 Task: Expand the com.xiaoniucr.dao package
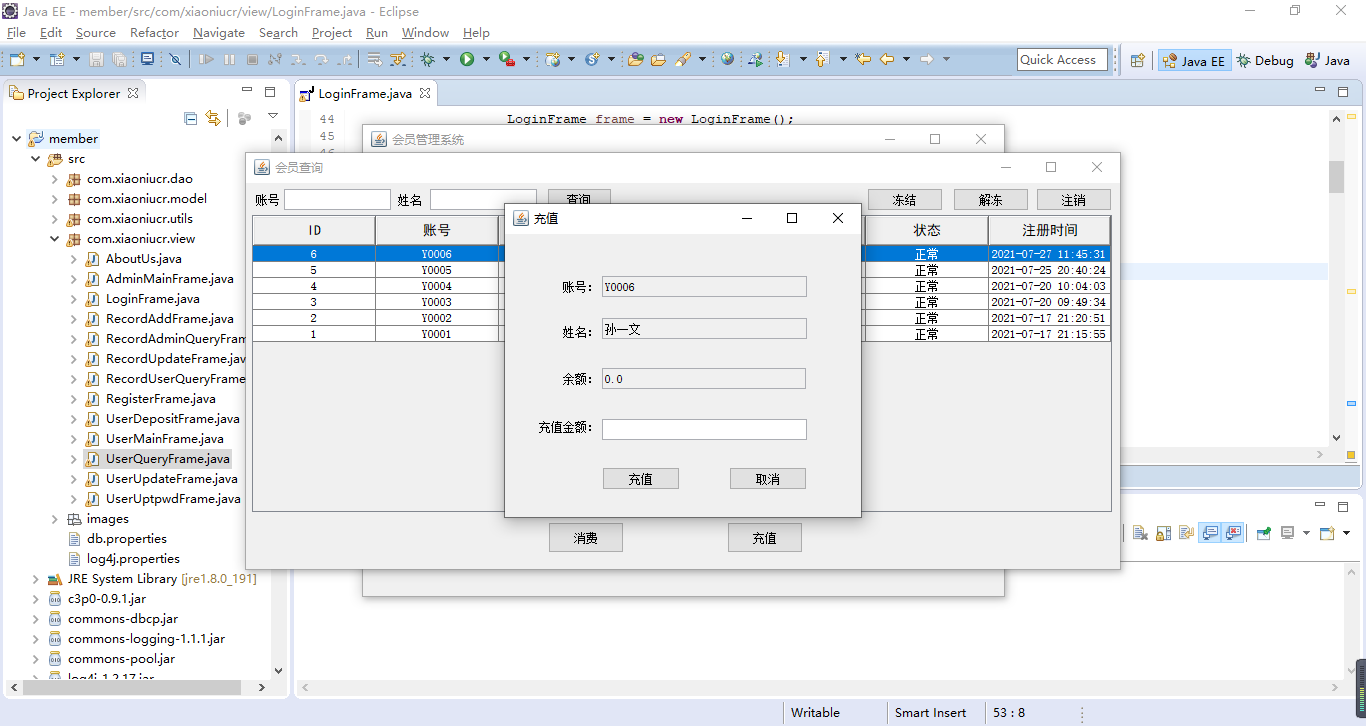tap(55, 179)
